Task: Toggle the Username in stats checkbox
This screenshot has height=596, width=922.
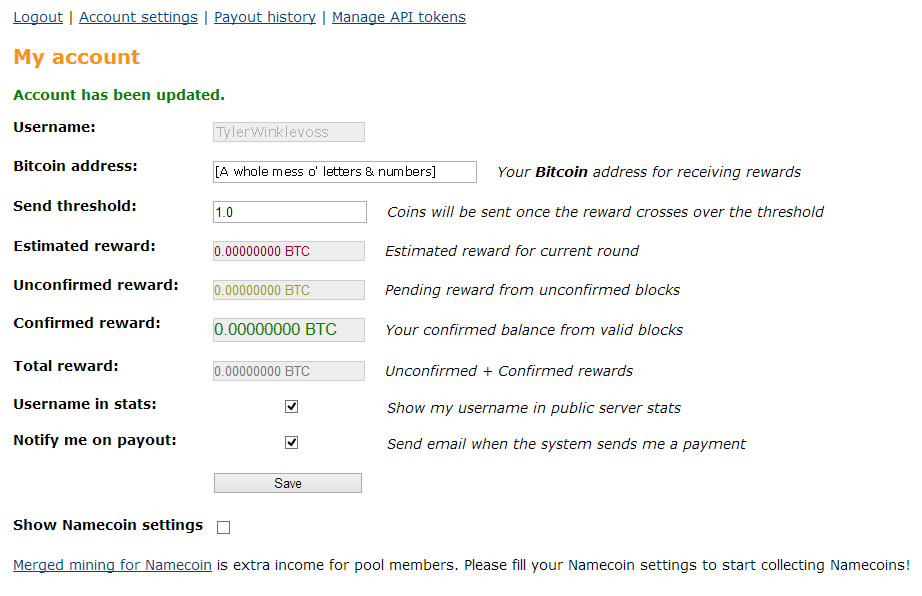Action: [x=292, y=407]
